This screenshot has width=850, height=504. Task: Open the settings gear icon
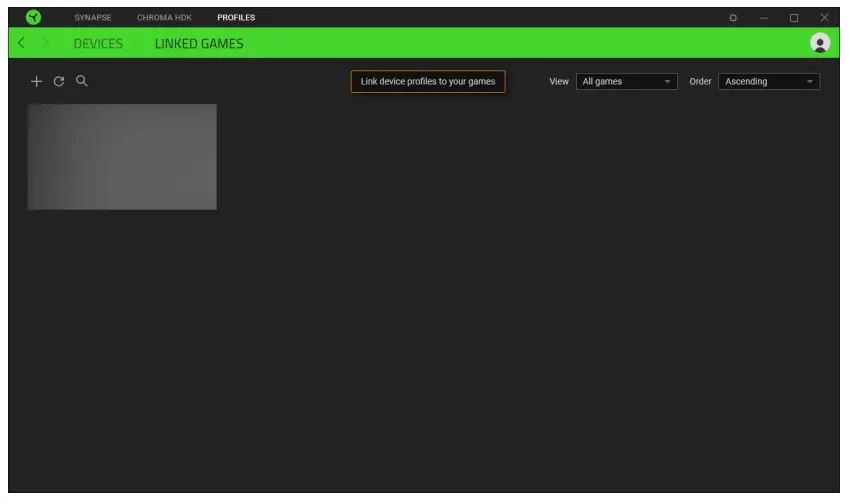point(733,18)
